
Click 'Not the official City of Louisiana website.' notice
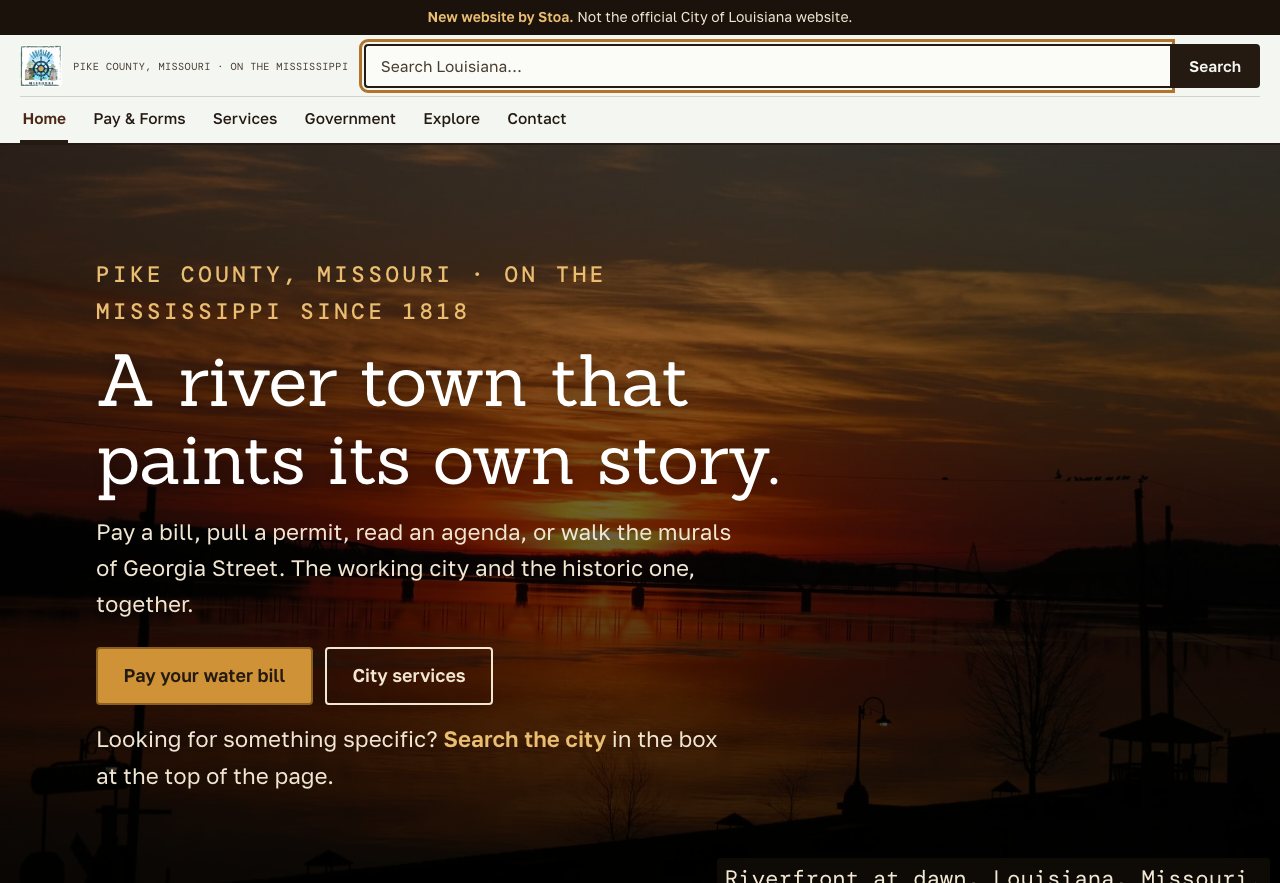click(714, 17)
